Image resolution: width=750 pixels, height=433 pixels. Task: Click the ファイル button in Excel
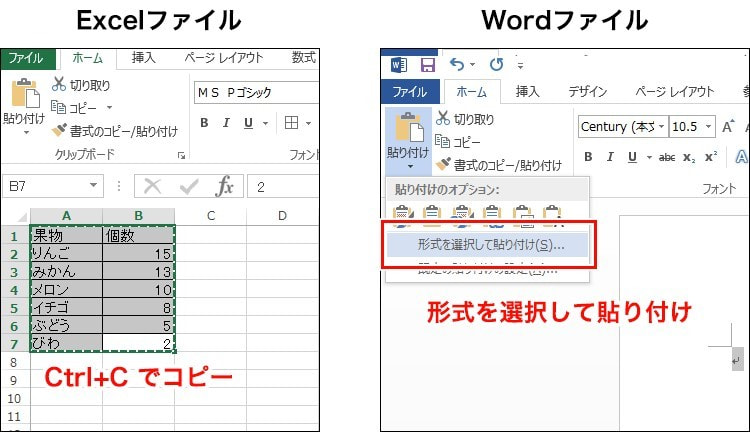coord(26,58)
